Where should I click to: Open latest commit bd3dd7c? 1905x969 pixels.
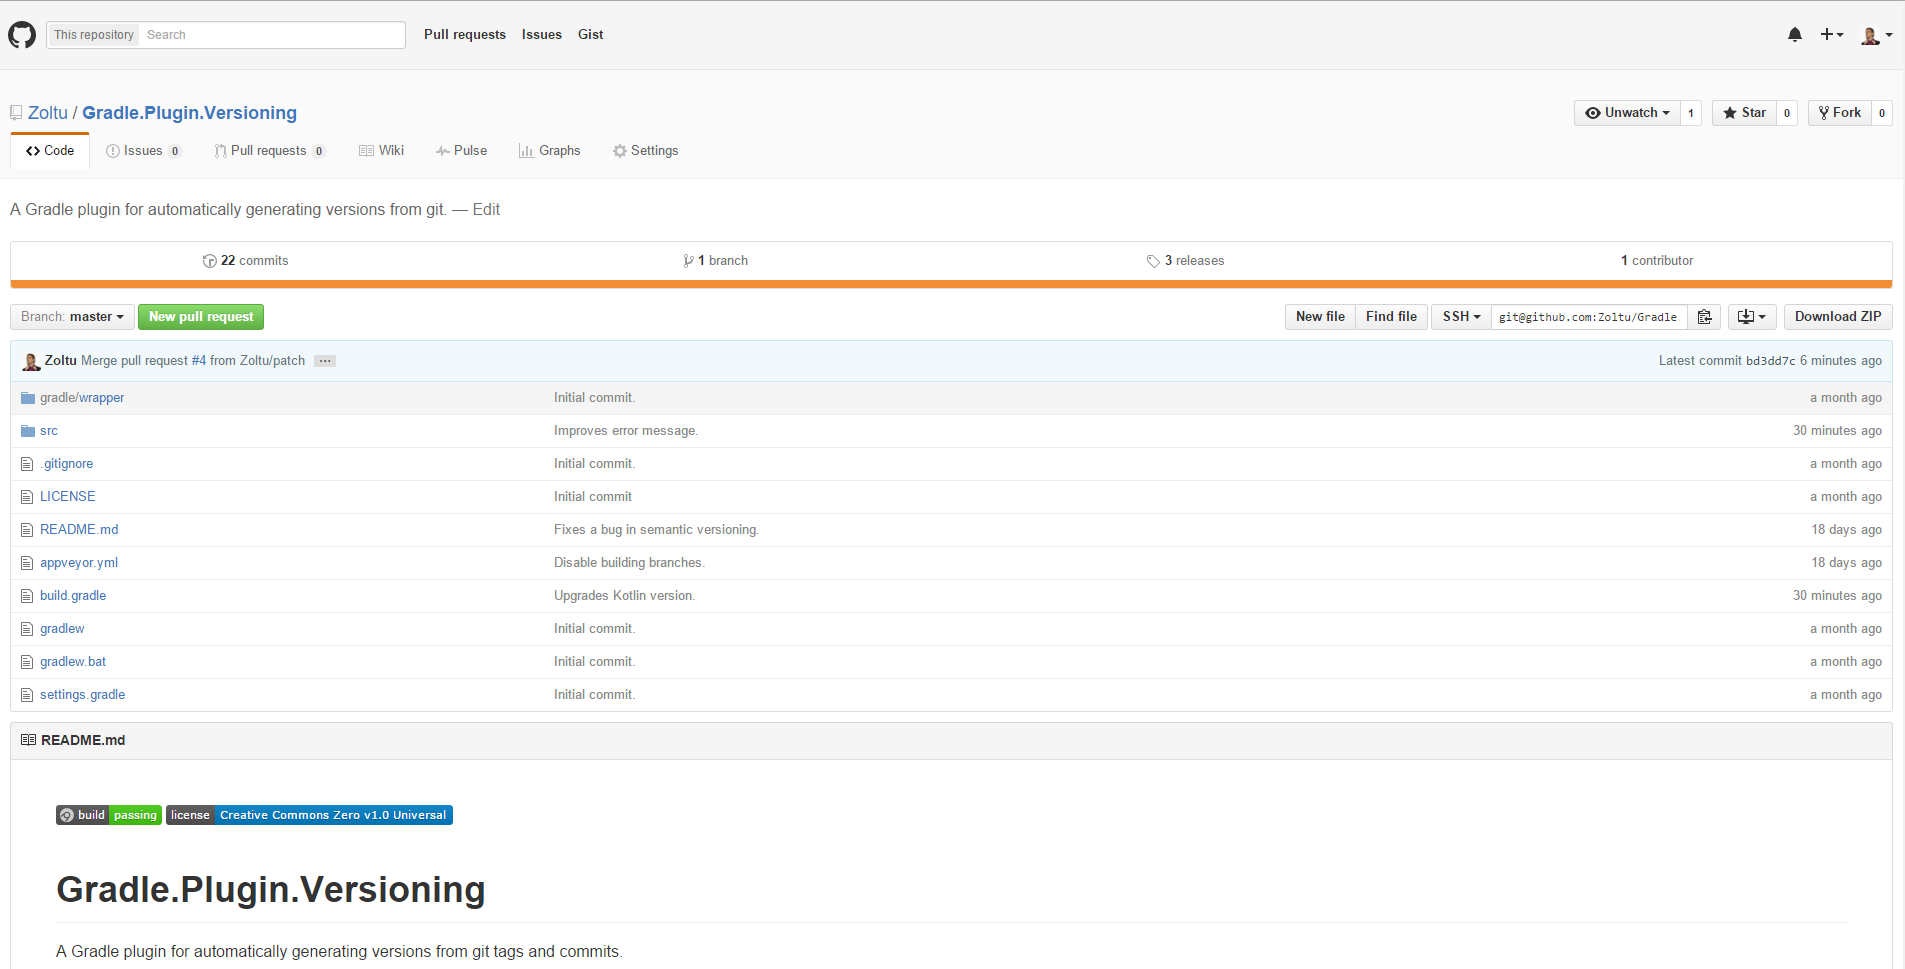click(x=1770, y=361)
